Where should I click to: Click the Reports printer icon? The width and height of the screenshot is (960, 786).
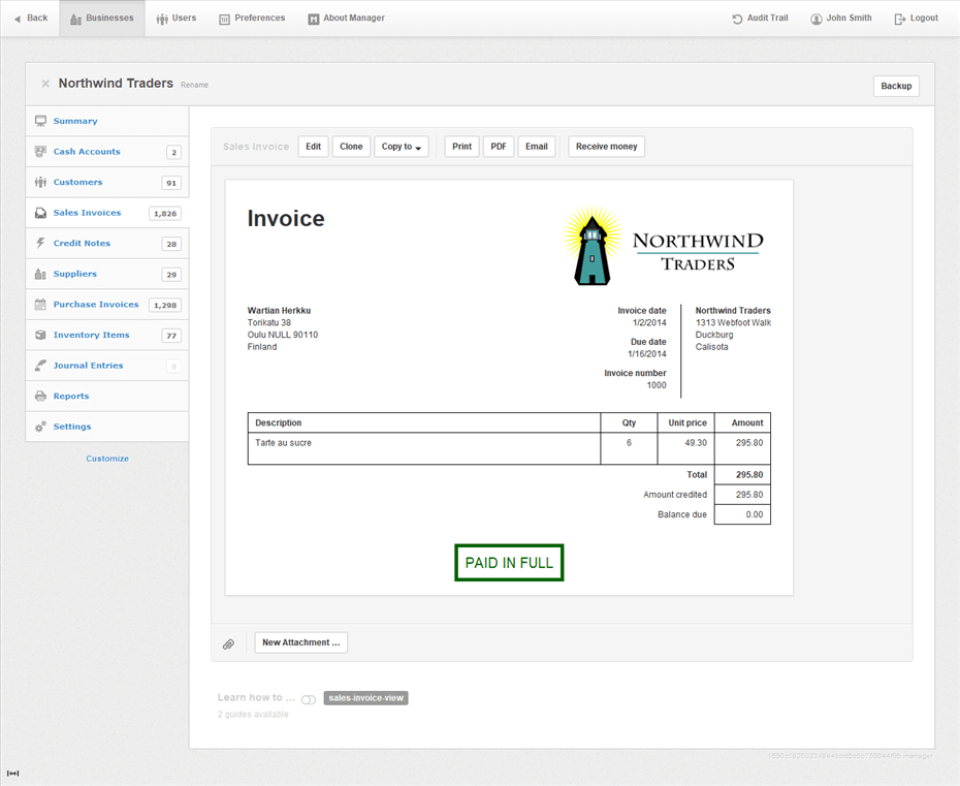(x=40, y=396)
